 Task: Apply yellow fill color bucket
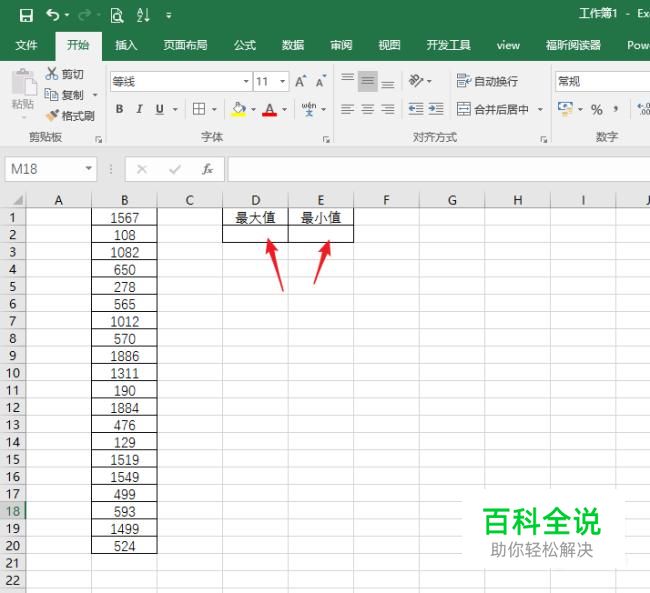(x=239, y=109)
